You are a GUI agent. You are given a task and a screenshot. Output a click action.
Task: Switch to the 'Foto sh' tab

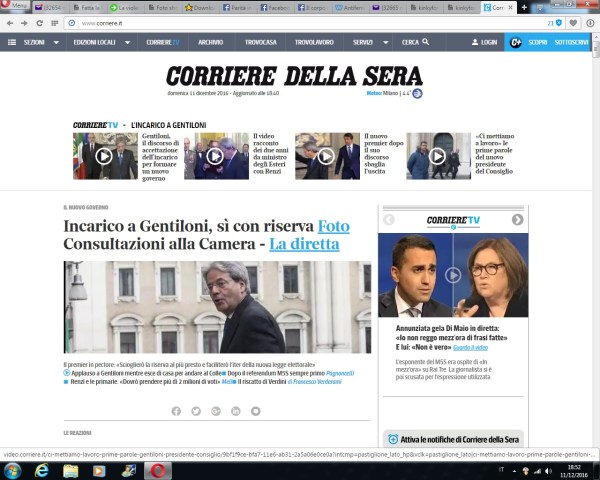tap(163, 7)
